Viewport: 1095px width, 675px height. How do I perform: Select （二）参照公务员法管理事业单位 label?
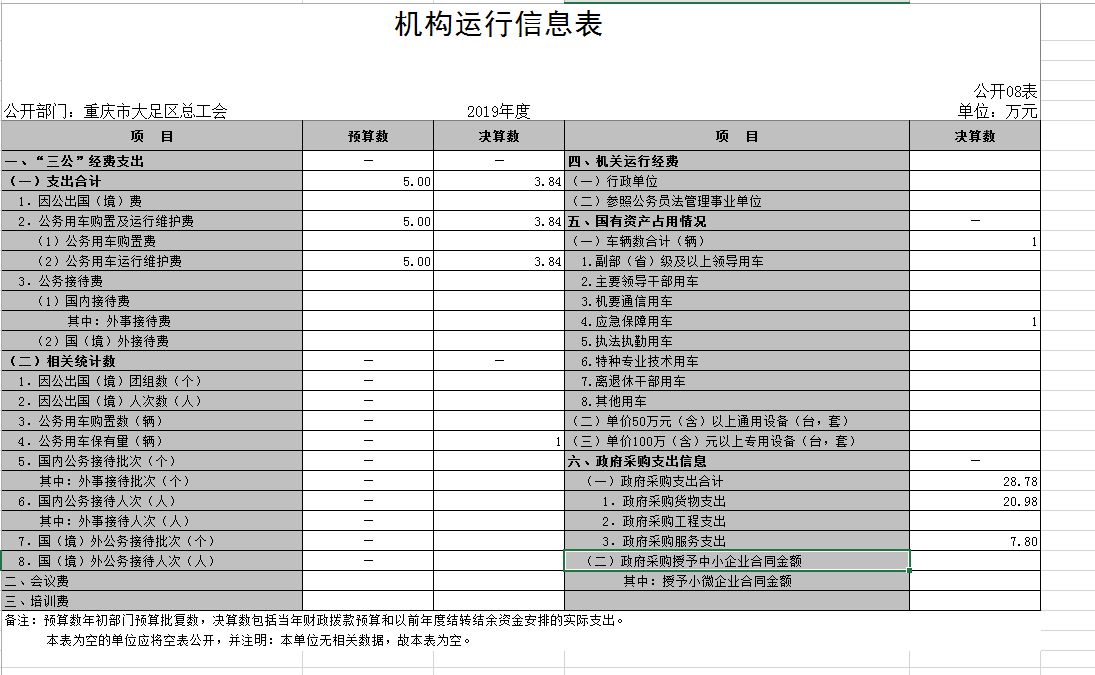(666, 202)
